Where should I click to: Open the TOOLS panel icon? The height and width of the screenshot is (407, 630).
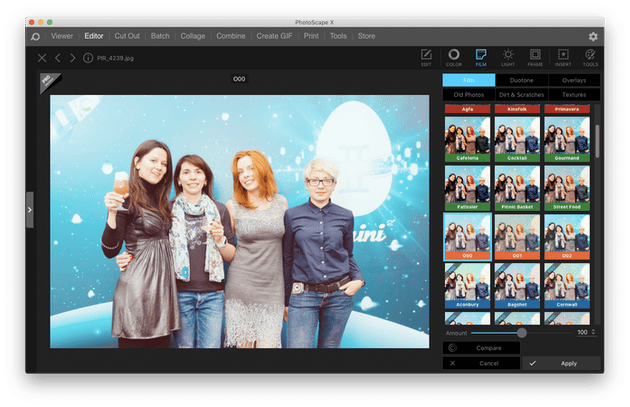tap(590, 57)
